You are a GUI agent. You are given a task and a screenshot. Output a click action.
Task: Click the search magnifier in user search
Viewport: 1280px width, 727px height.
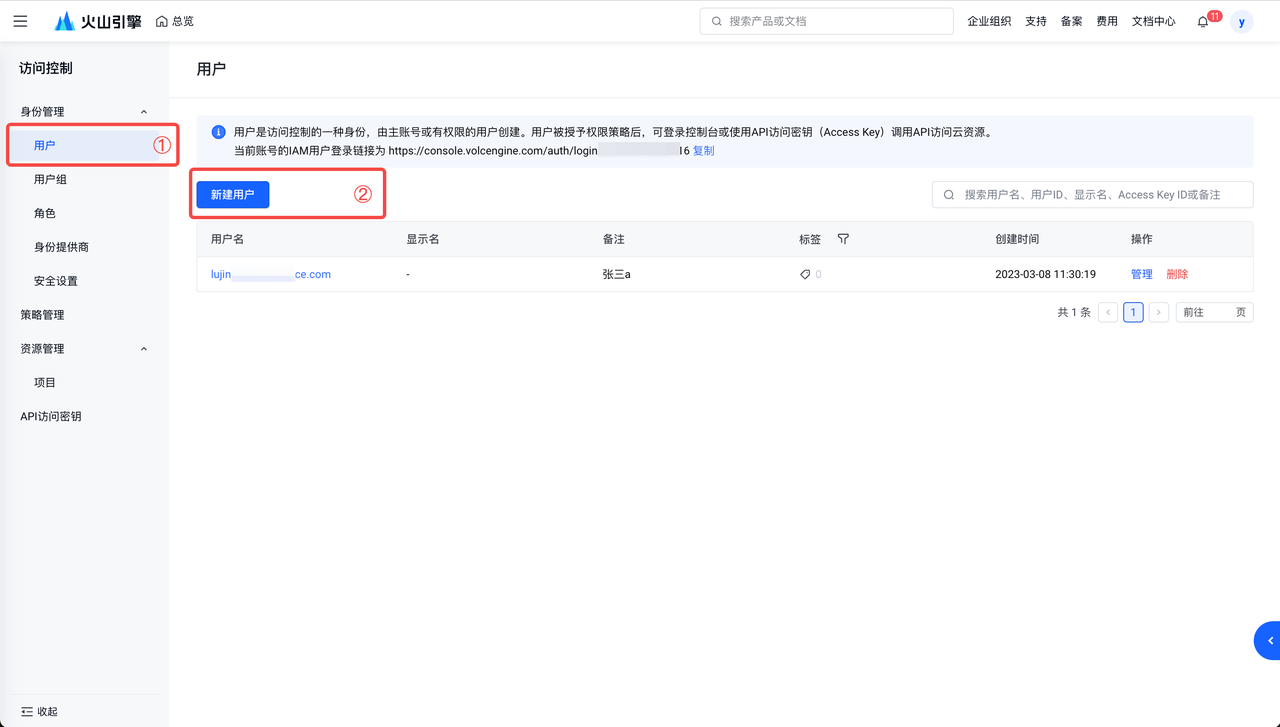pyautogui.click(x=949, y=195)
